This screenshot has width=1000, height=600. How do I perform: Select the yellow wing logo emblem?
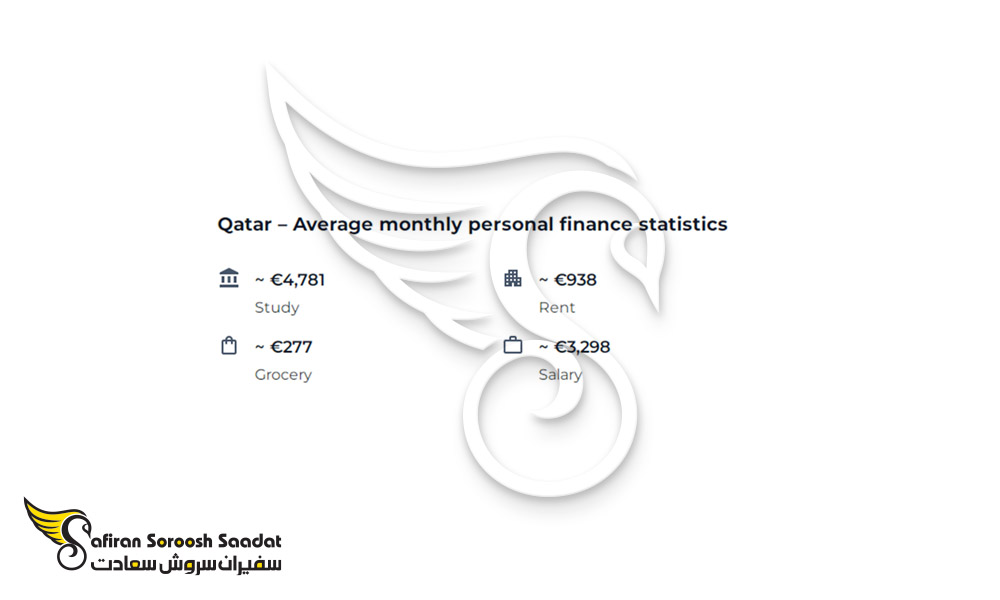click(x=57, y=533)
